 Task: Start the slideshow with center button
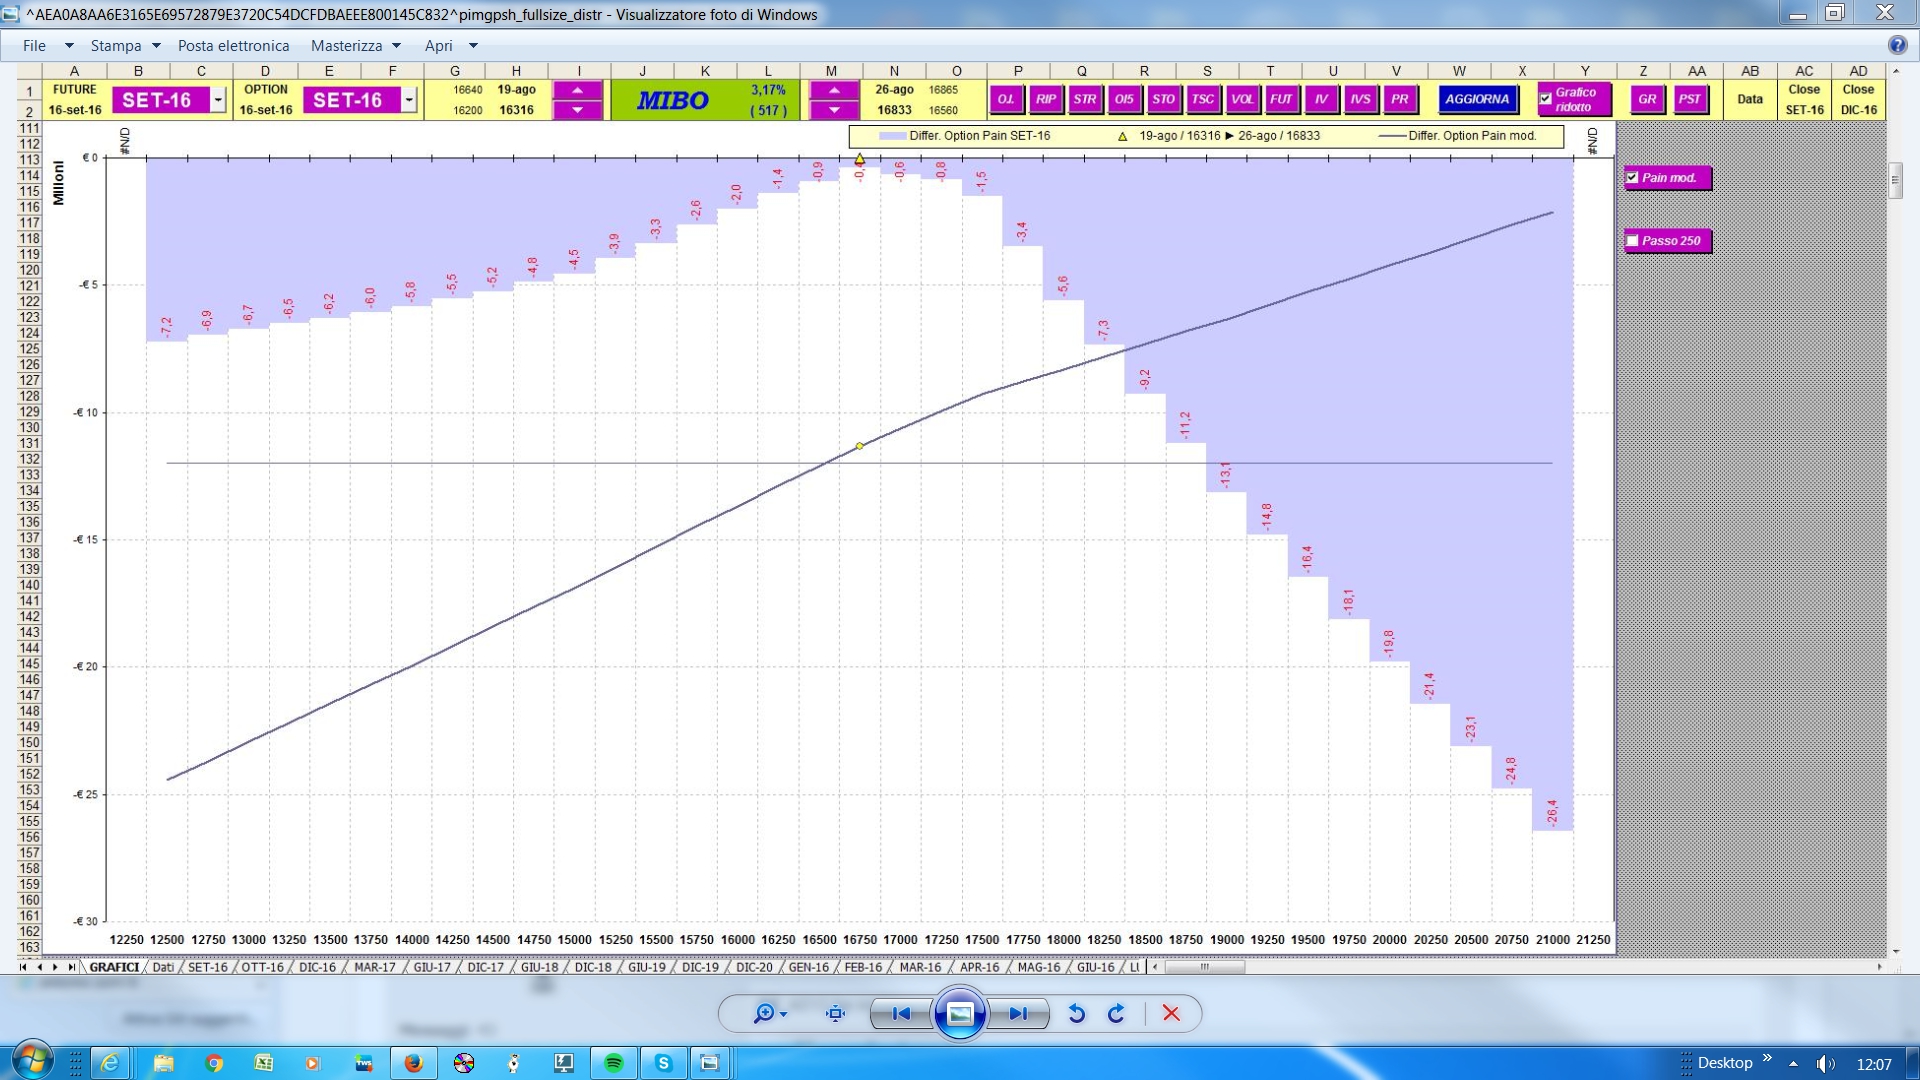coord(960,1014)
